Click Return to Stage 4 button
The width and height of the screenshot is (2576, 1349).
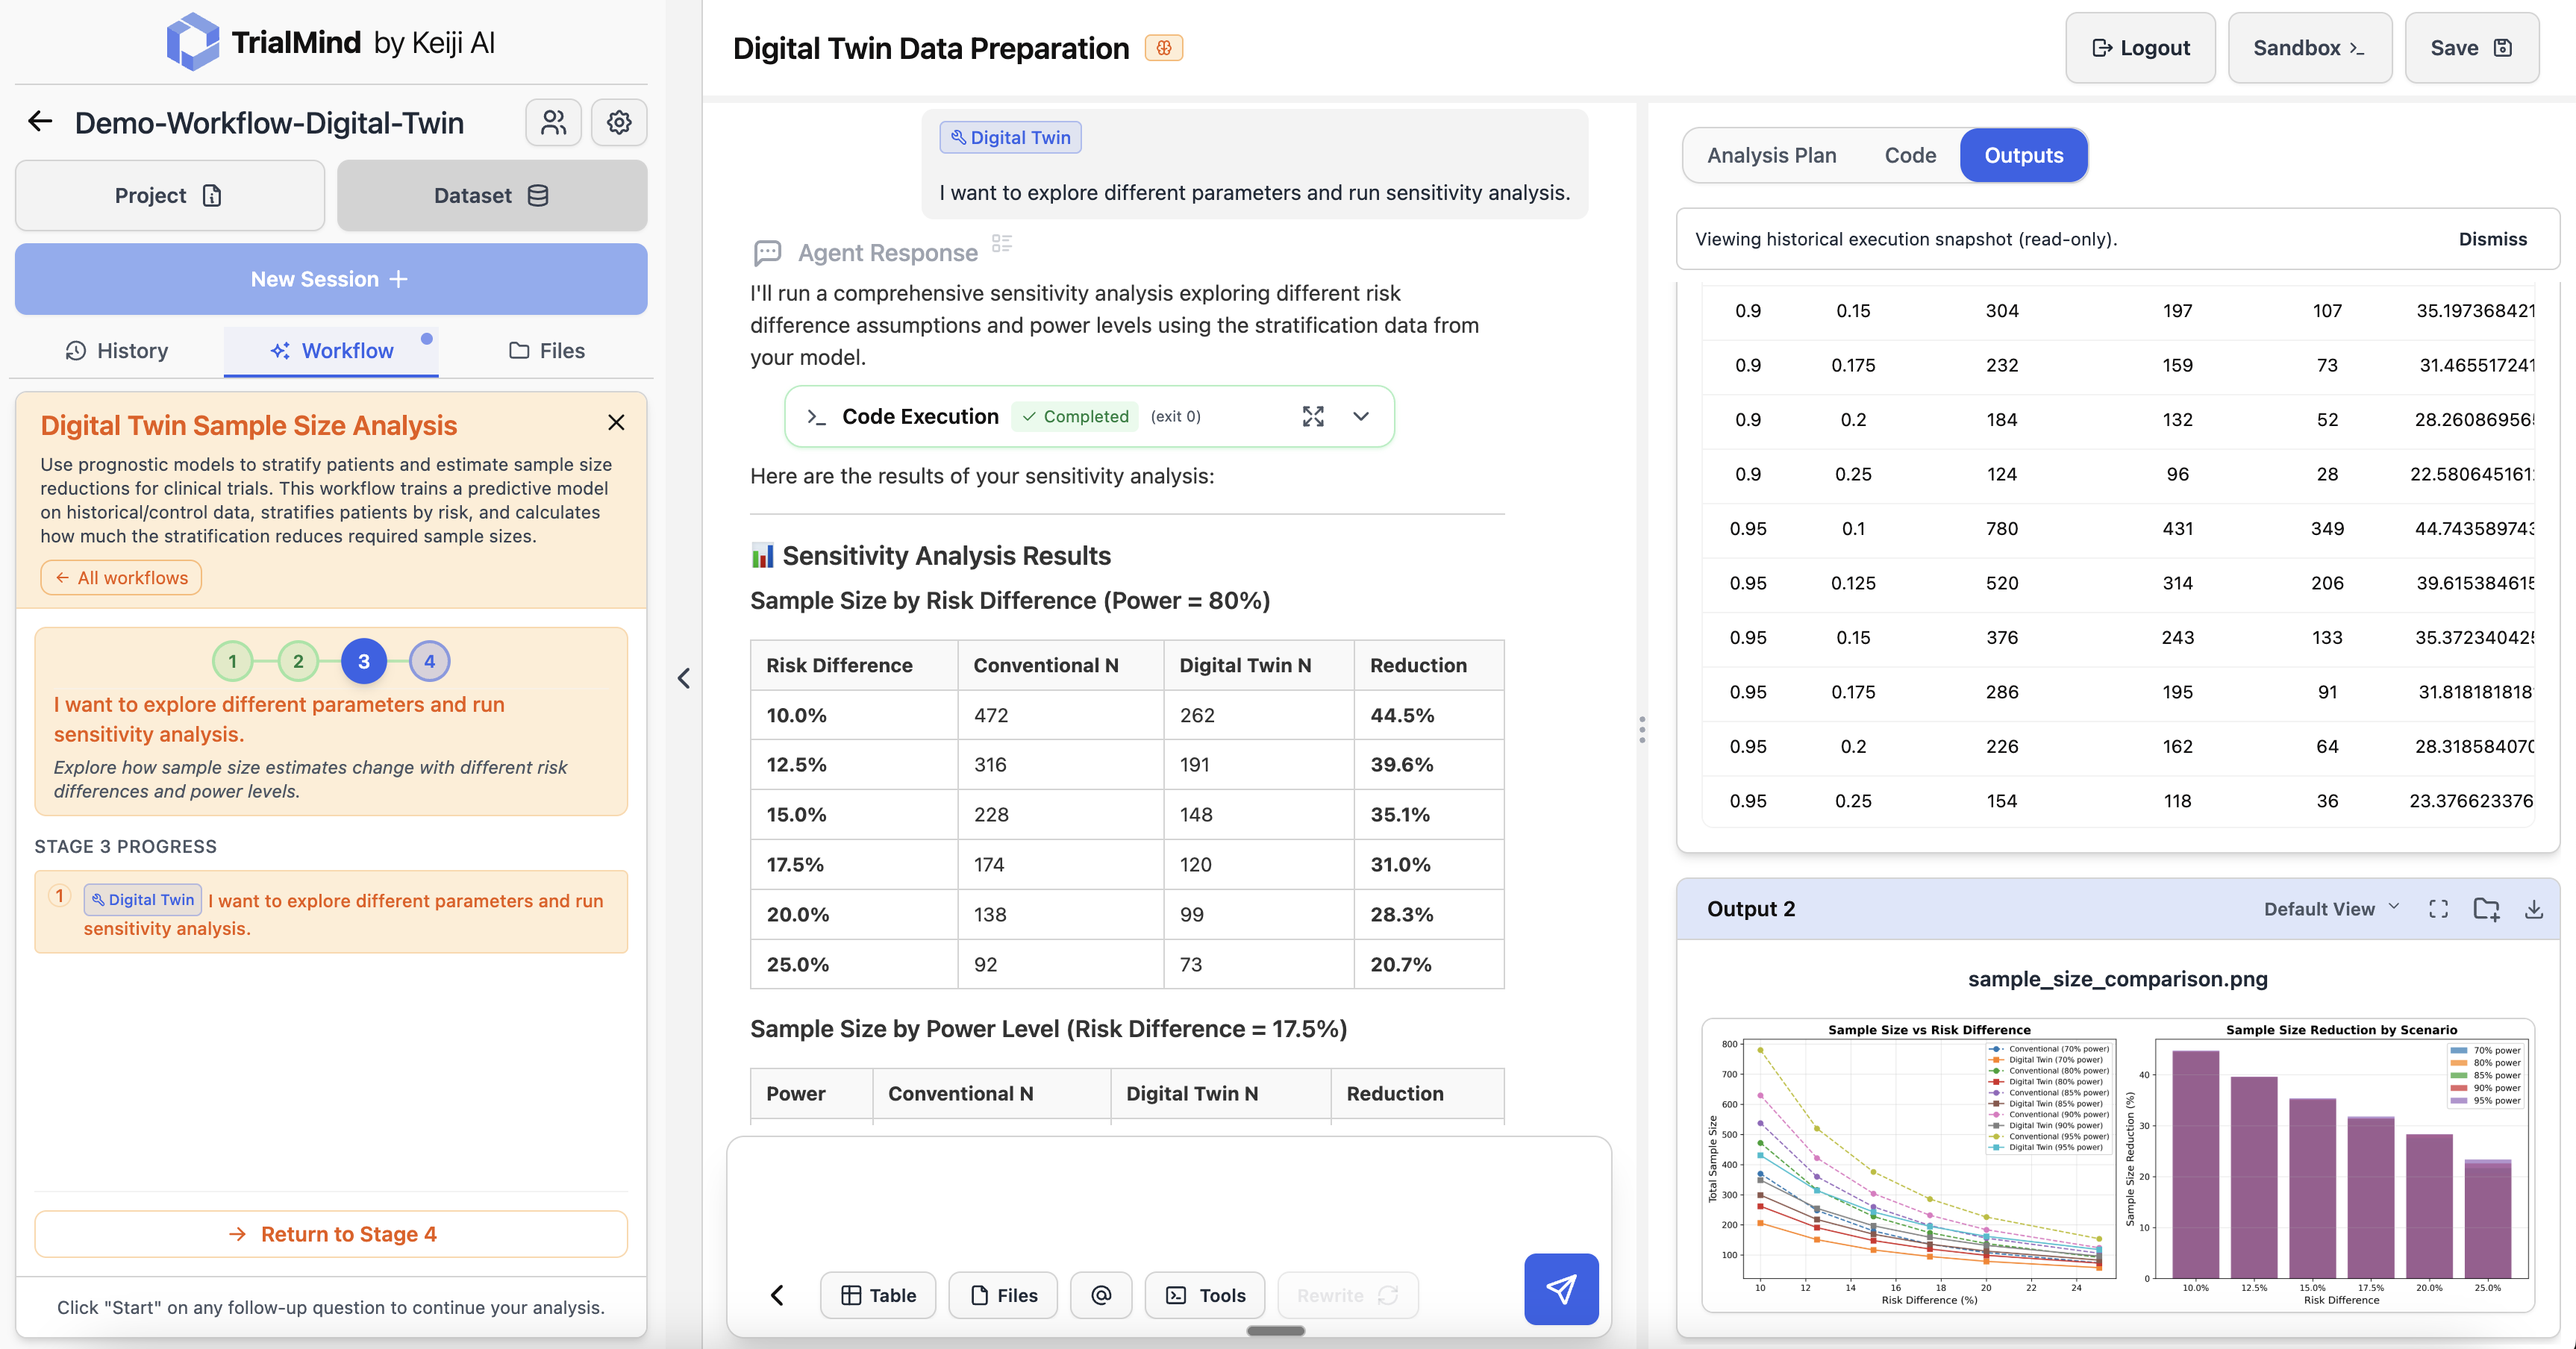point(331,1234)
